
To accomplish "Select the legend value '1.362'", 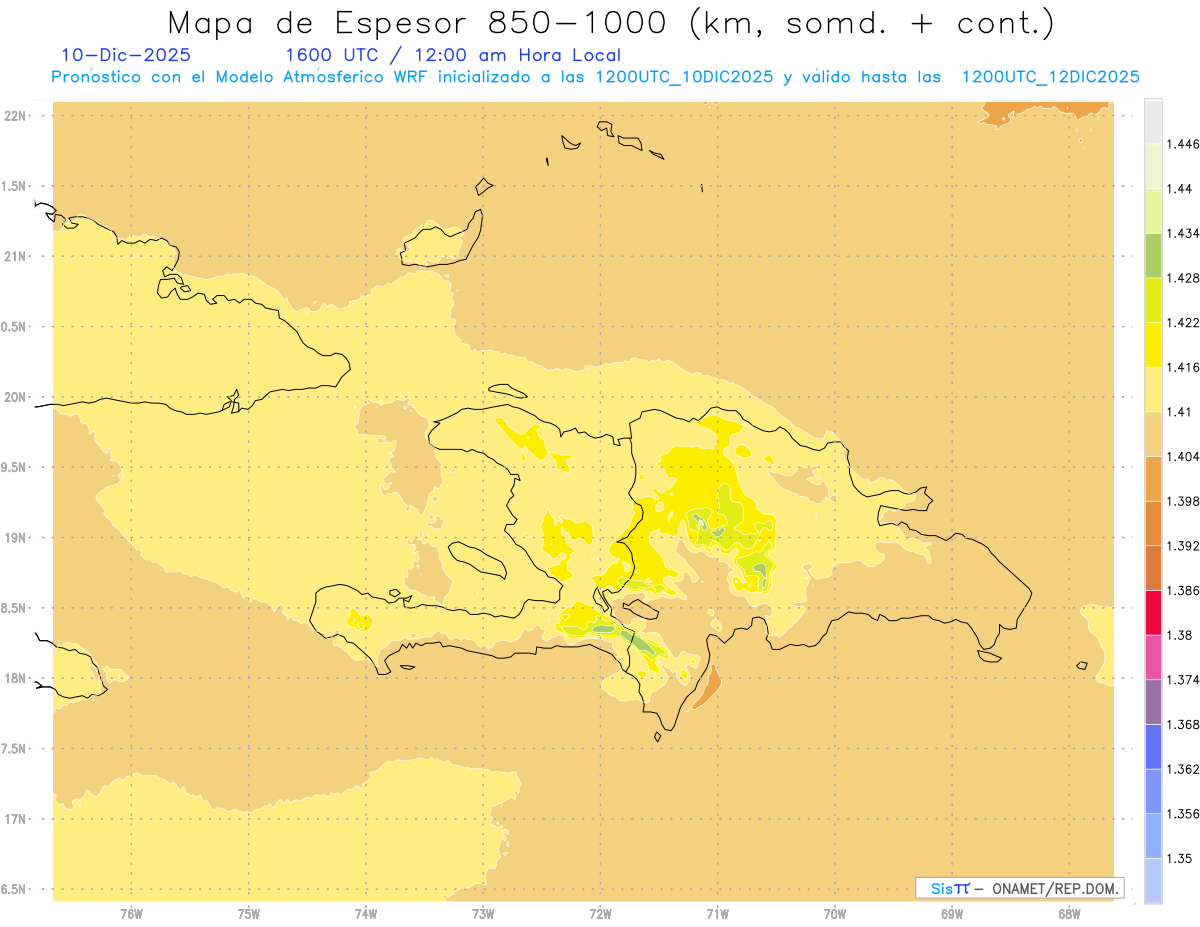I will pyautogui.click(x=1184, y=769).
